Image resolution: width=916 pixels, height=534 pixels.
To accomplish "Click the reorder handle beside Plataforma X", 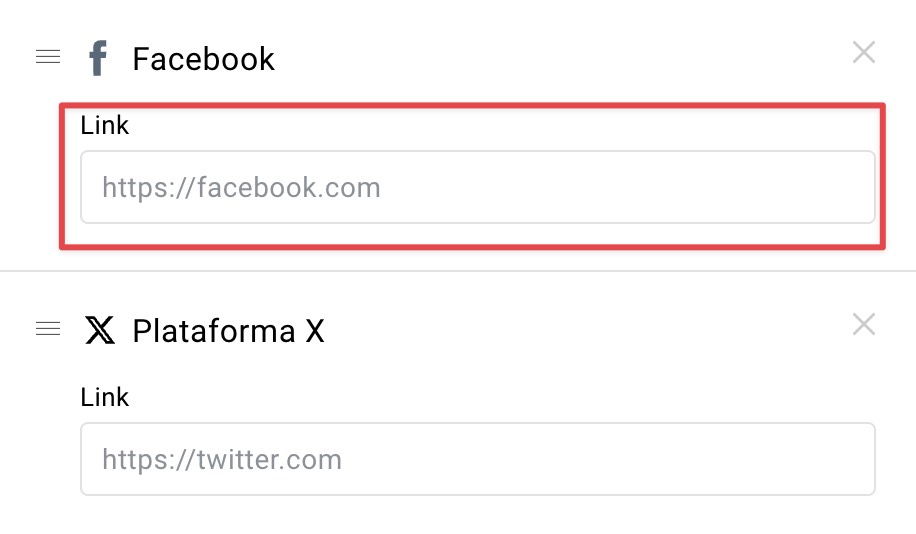I will point(48,329).
